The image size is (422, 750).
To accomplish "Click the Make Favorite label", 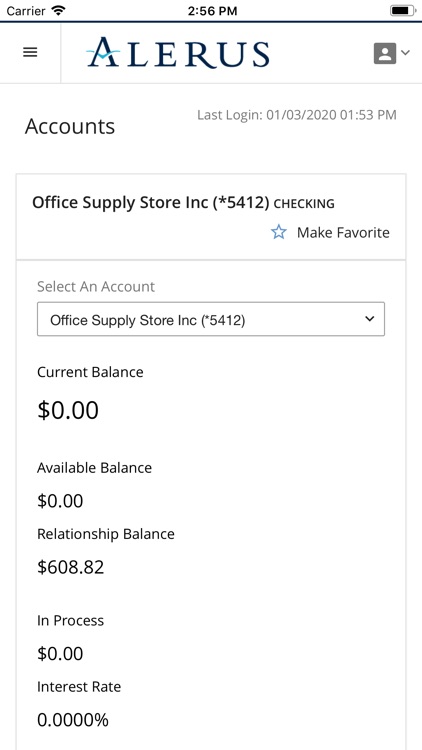I will click(343, 232).
